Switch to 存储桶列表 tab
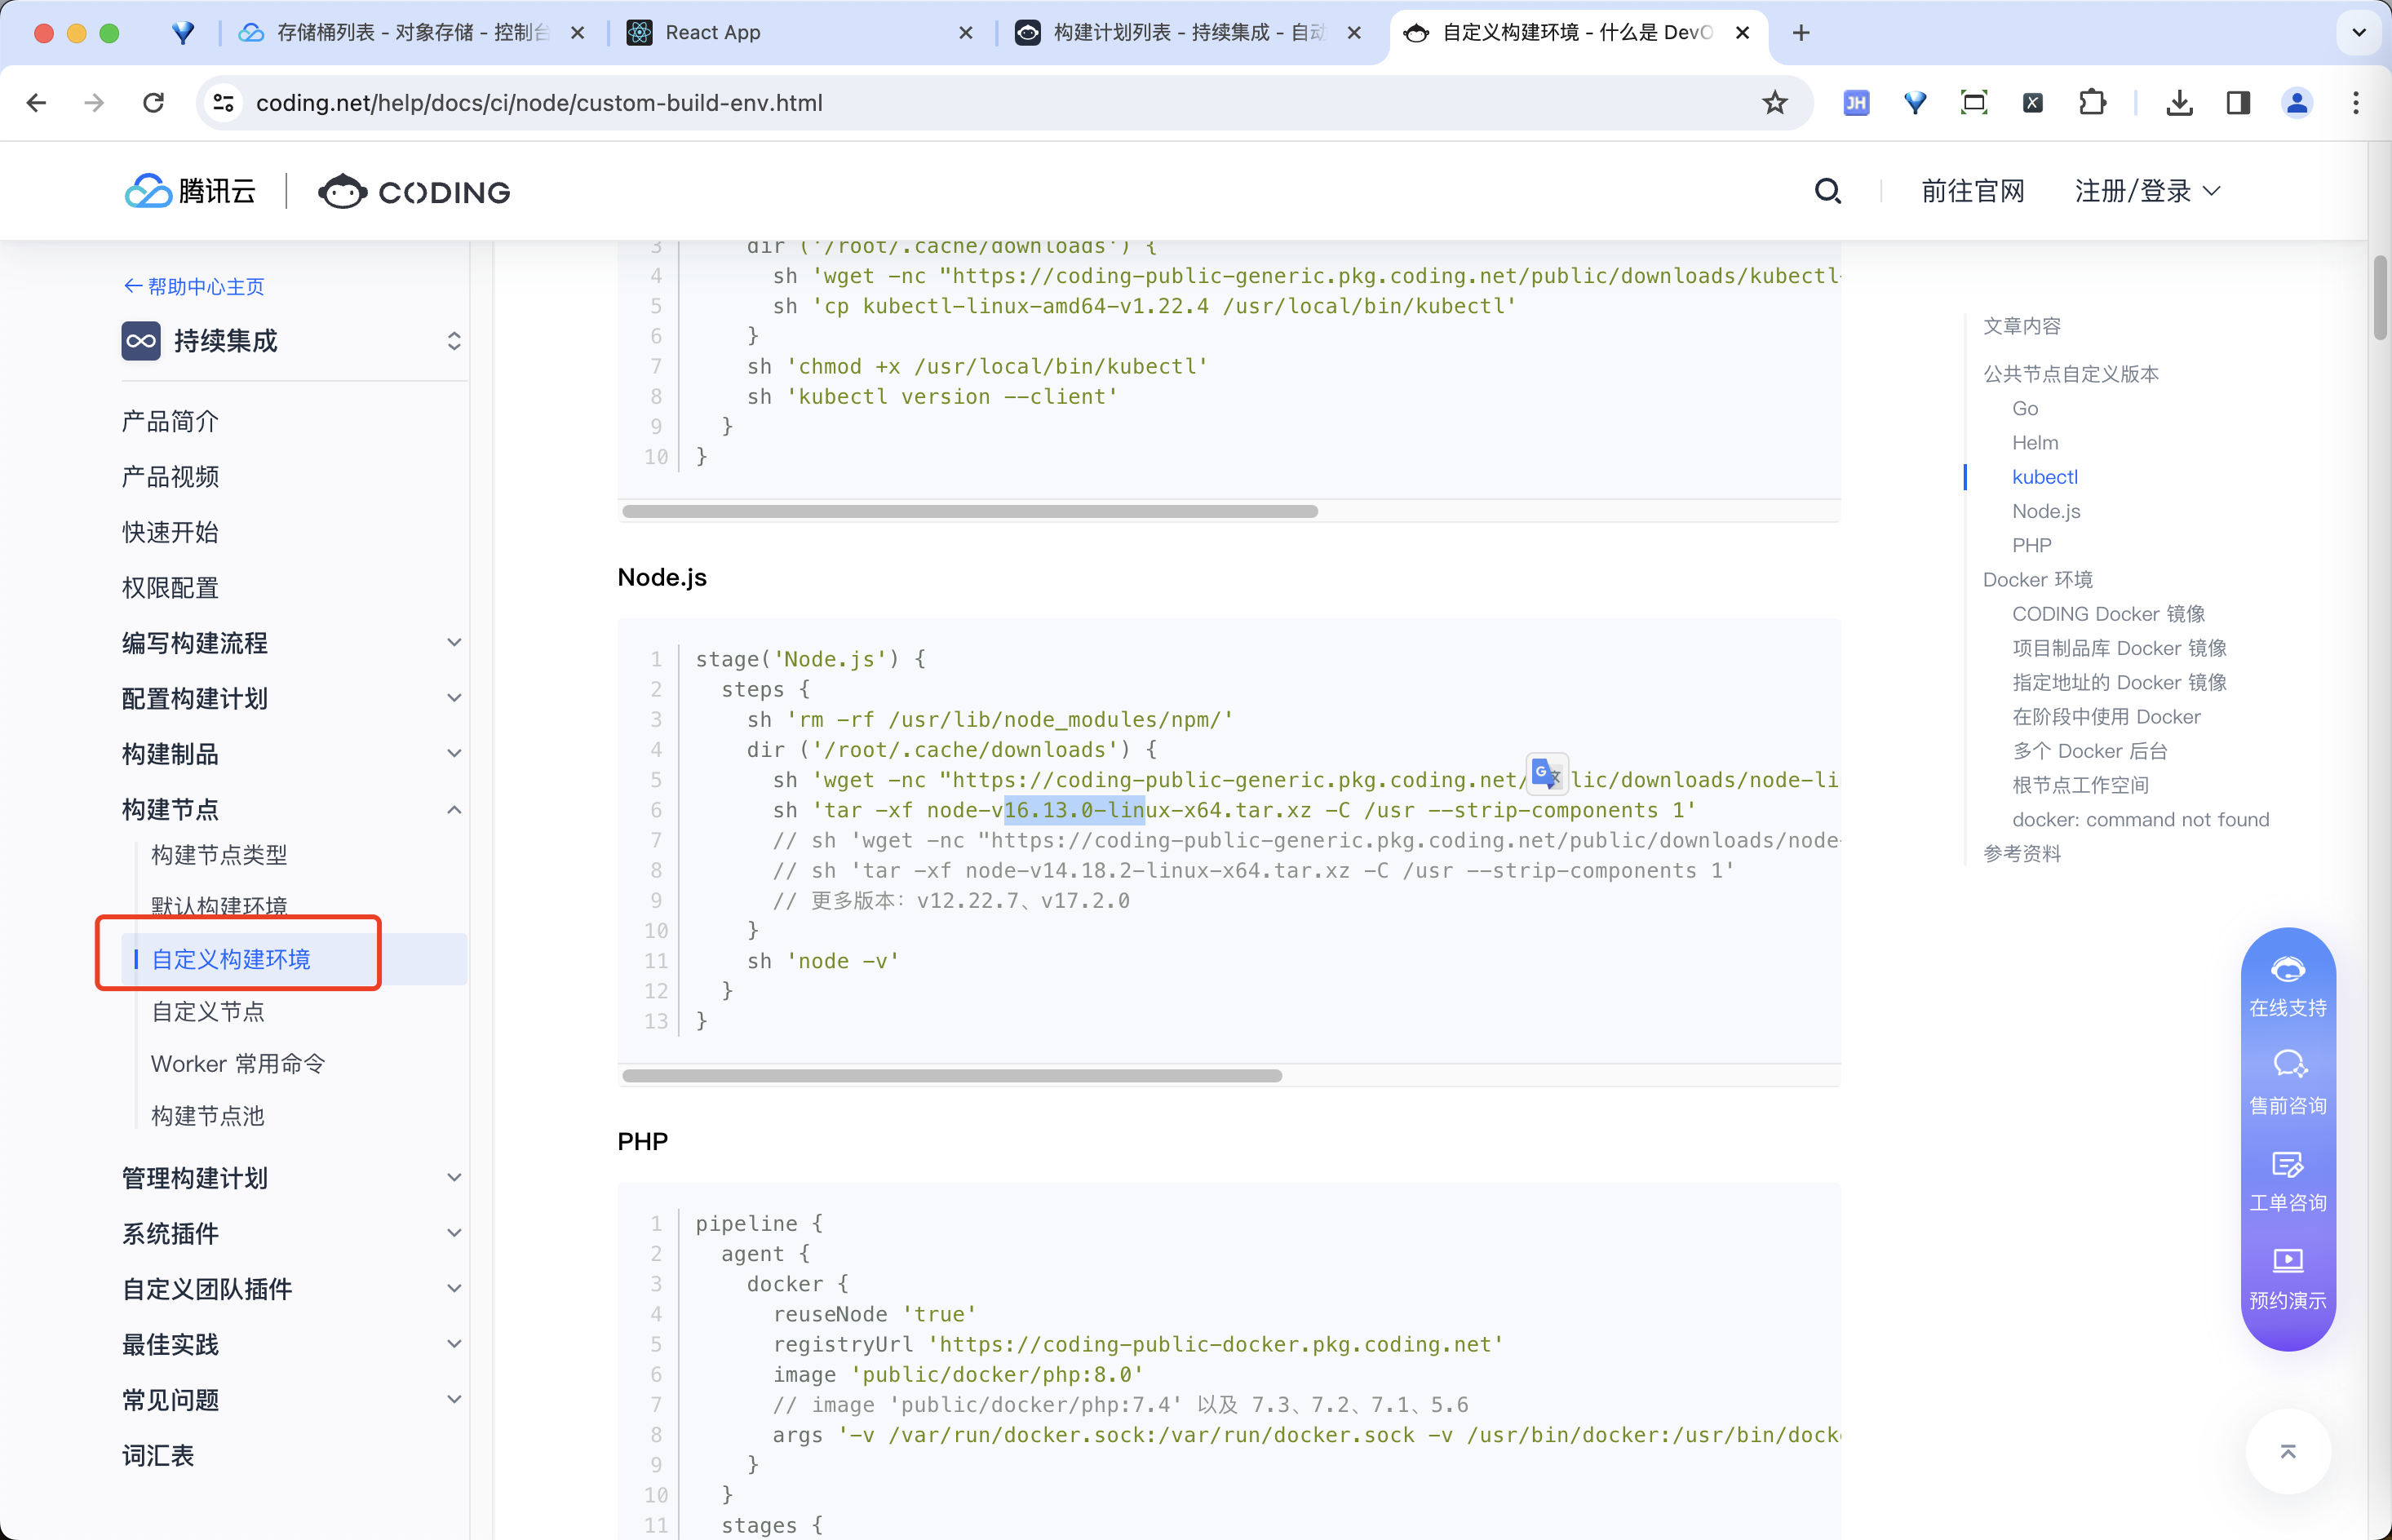2392x1540 pixels. [x=411, y=33]
